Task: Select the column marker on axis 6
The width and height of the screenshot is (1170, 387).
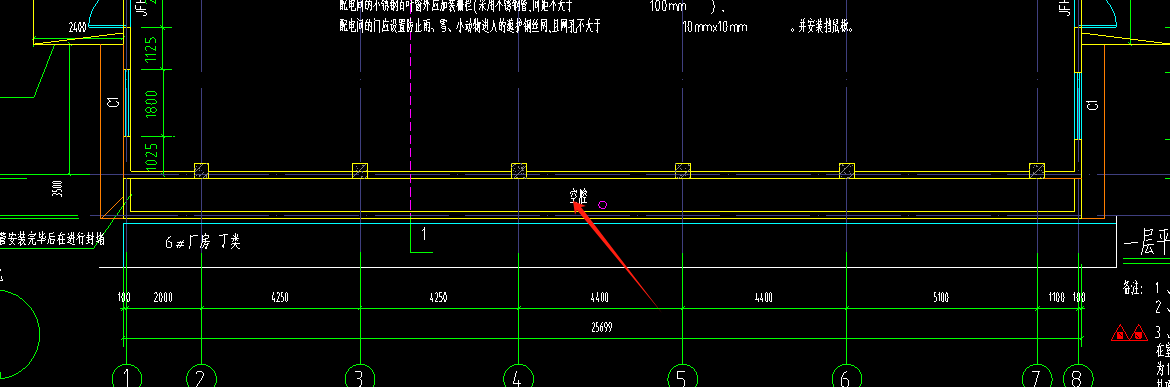Action: click(x=846, y=171)
